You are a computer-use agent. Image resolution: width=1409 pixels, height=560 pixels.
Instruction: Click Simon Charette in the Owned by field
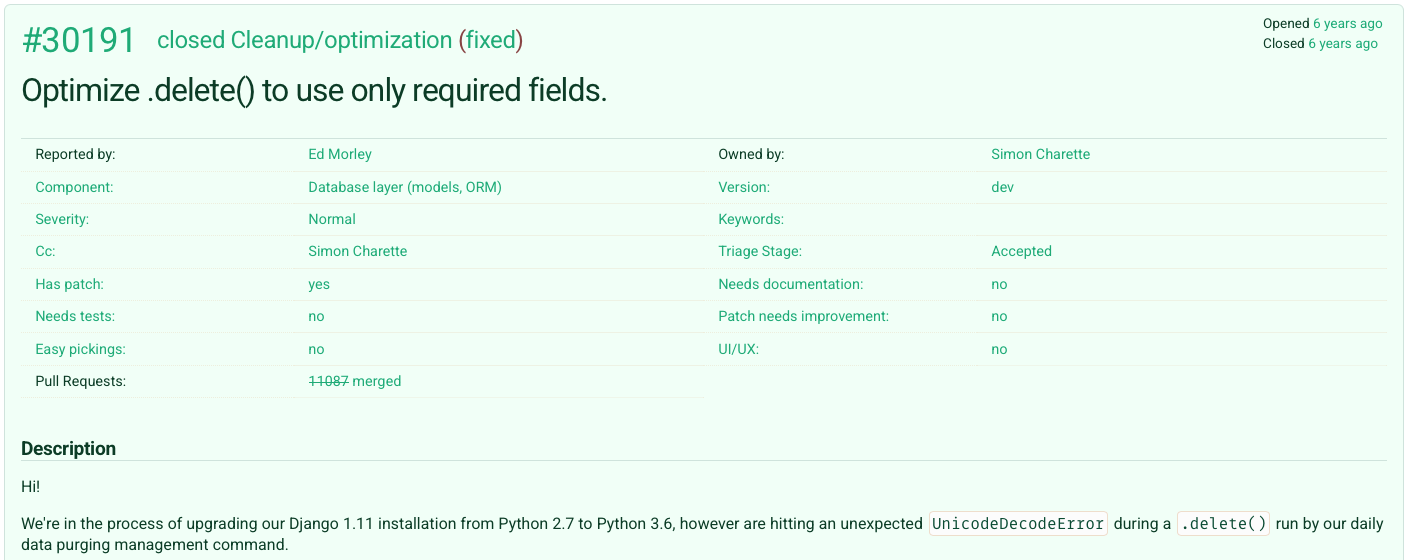(1040, 154)
